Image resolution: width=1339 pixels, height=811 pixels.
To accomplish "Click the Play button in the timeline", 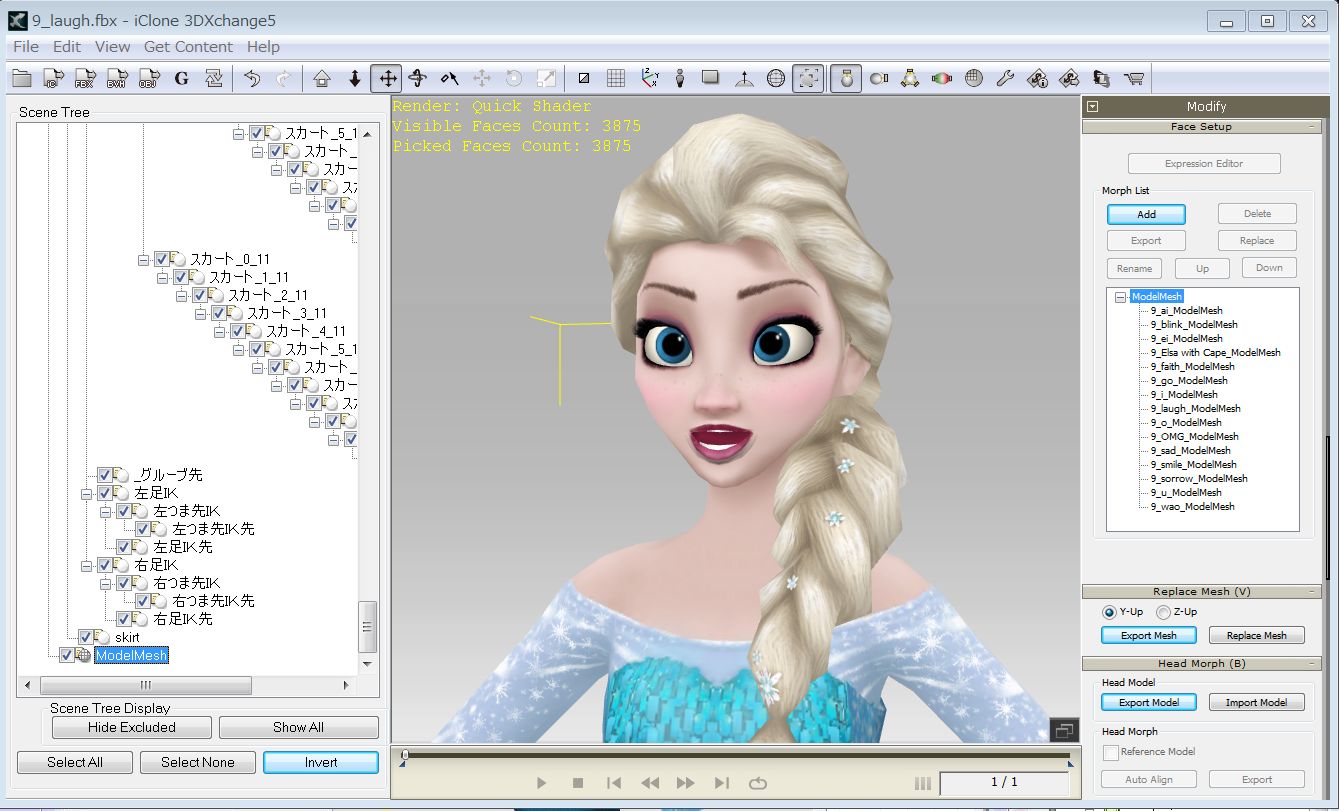I will coord(542,783).
